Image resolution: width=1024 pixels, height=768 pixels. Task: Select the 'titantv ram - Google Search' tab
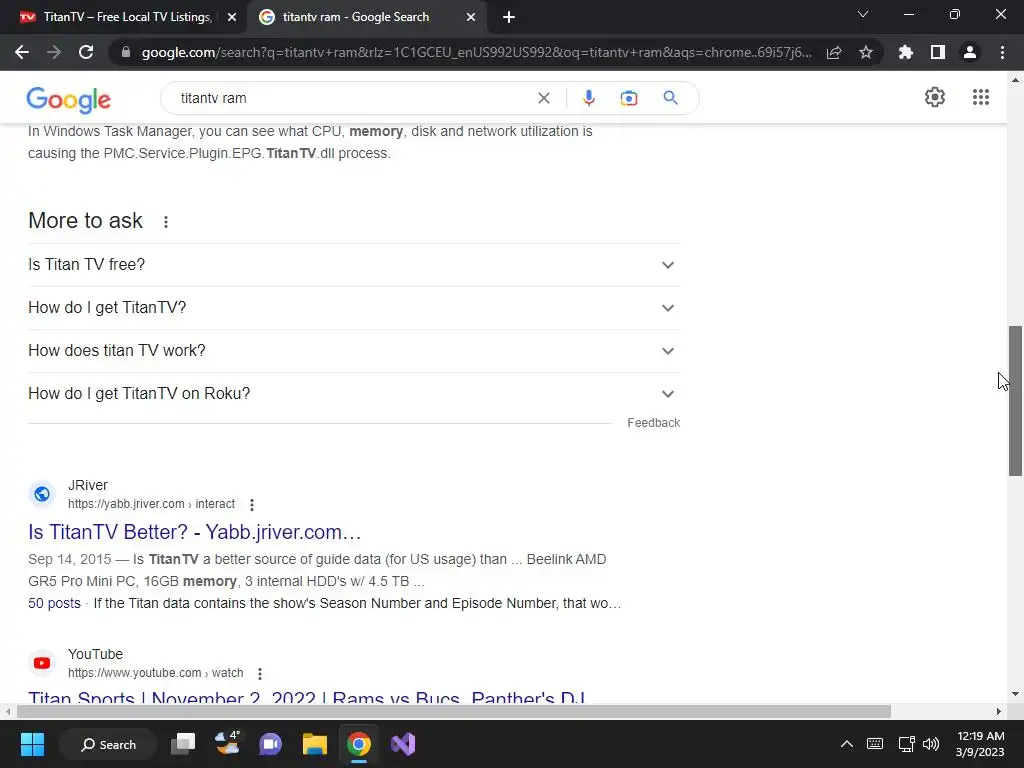click(356, 18)
